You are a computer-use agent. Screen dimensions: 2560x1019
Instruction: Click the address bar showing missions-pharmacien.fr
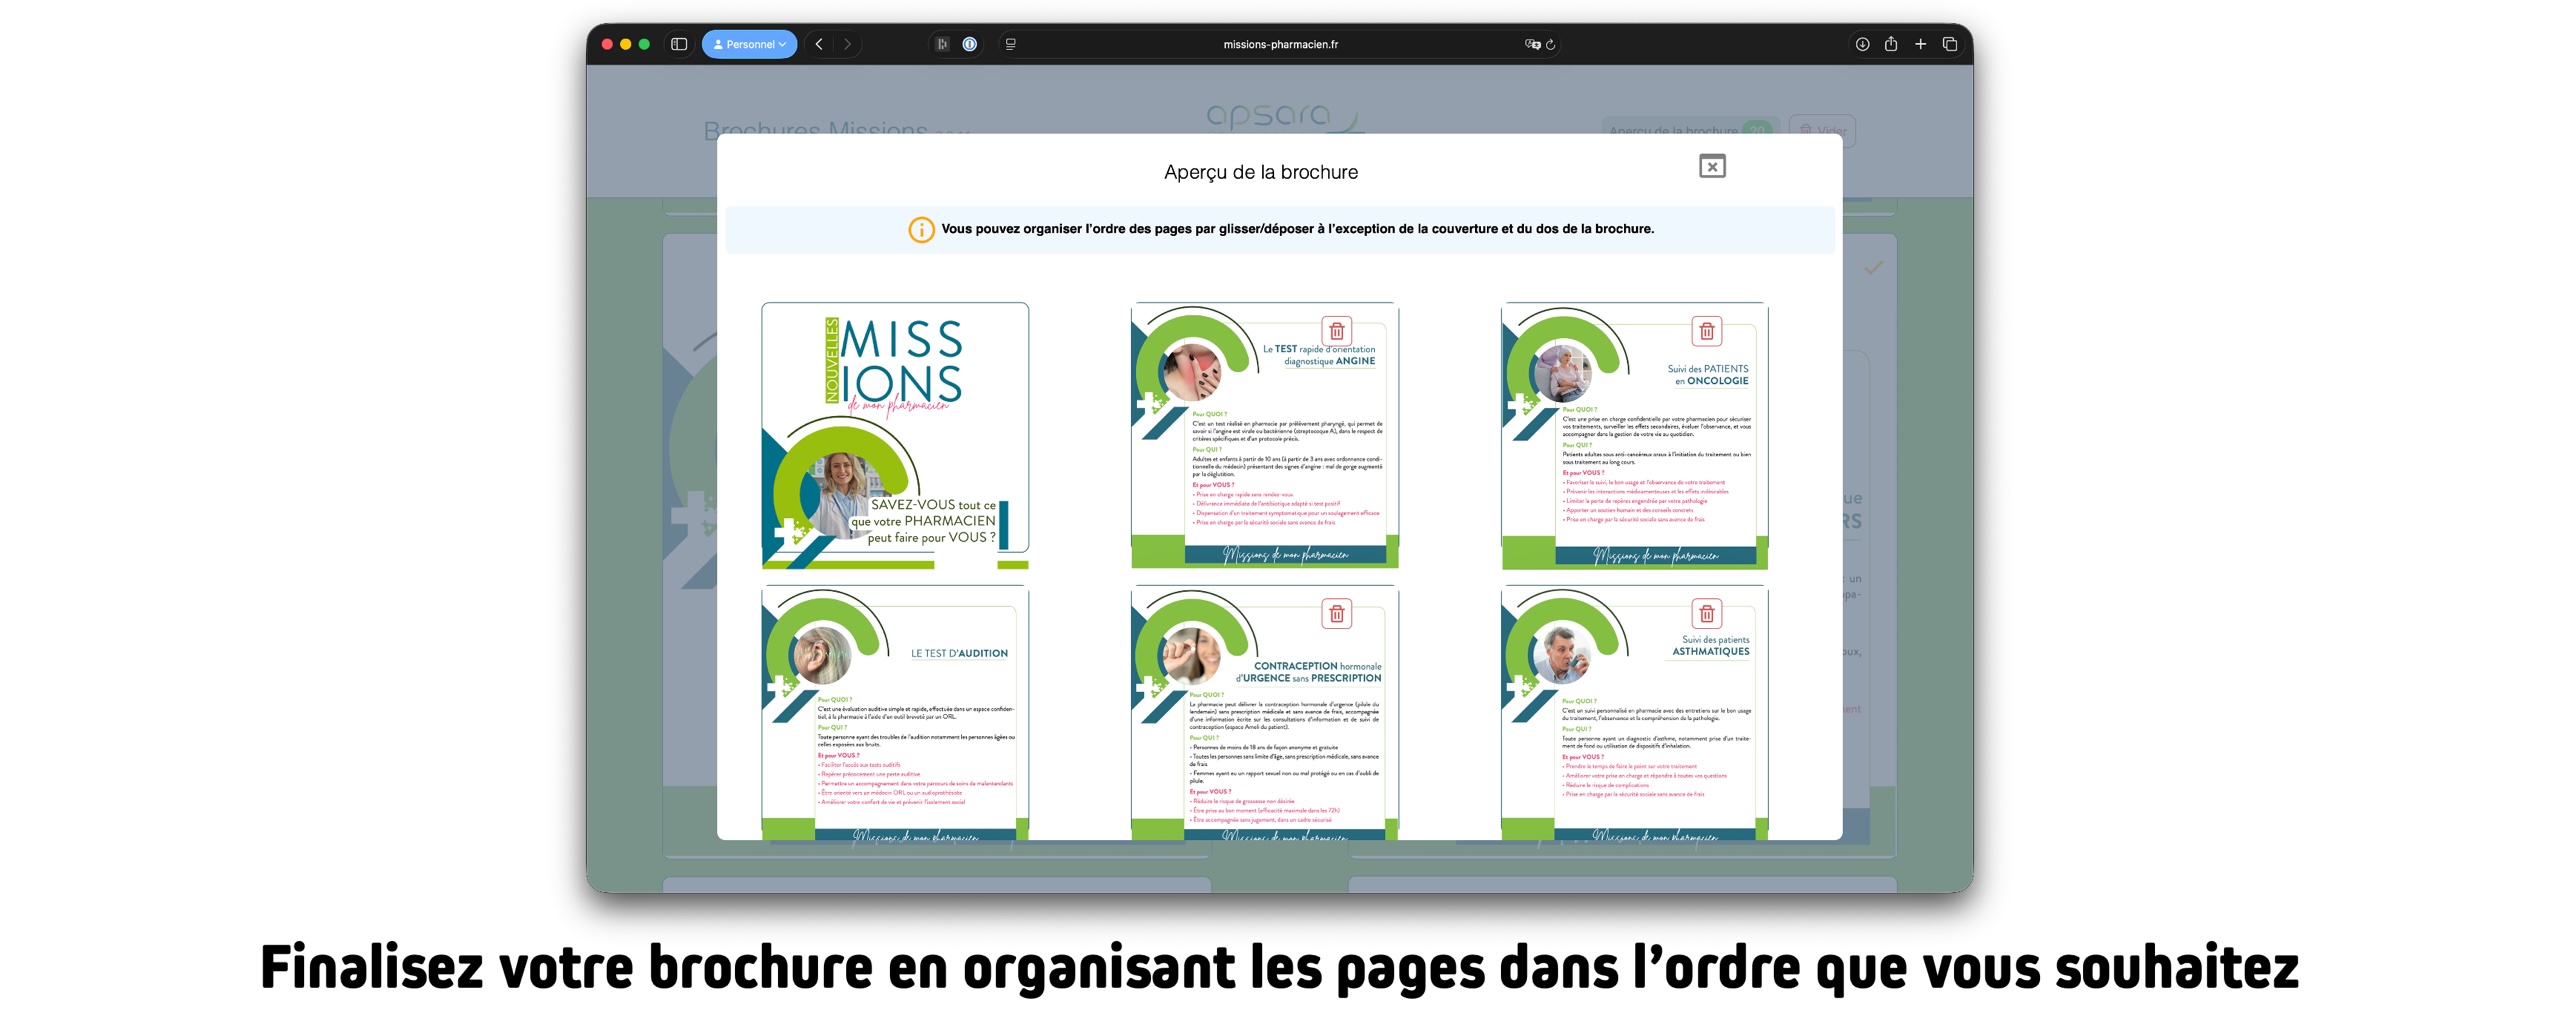point(1280,44)
